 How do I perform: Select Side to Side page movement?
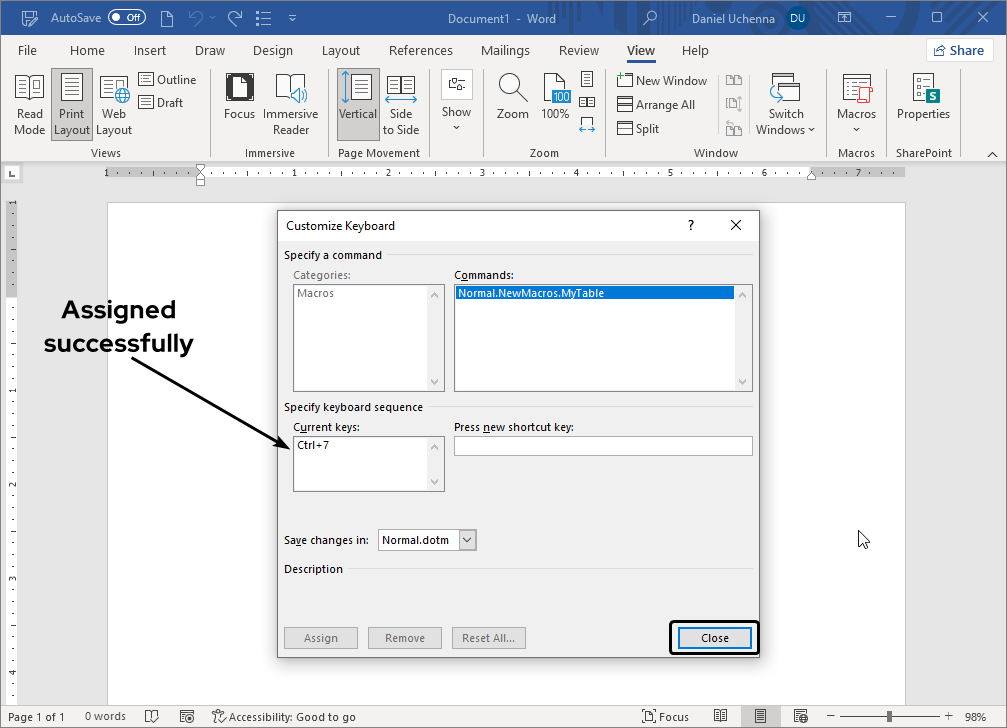400,90
